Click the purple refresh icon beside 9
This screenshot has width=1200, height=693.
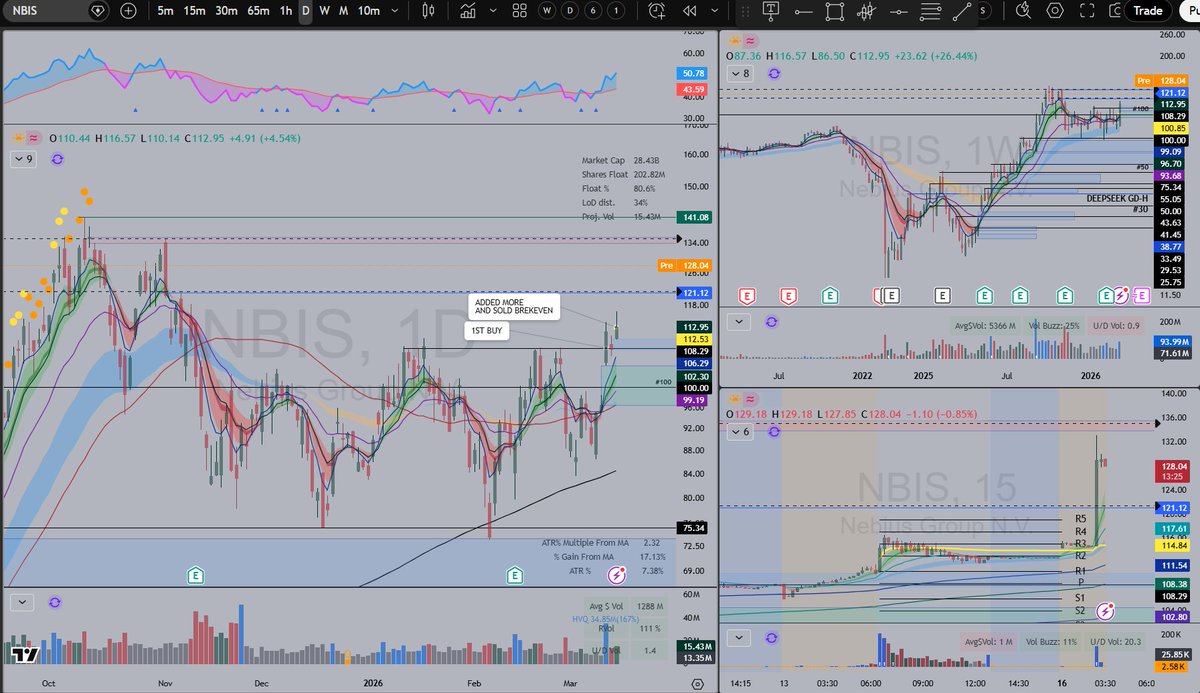click(57, 159)
